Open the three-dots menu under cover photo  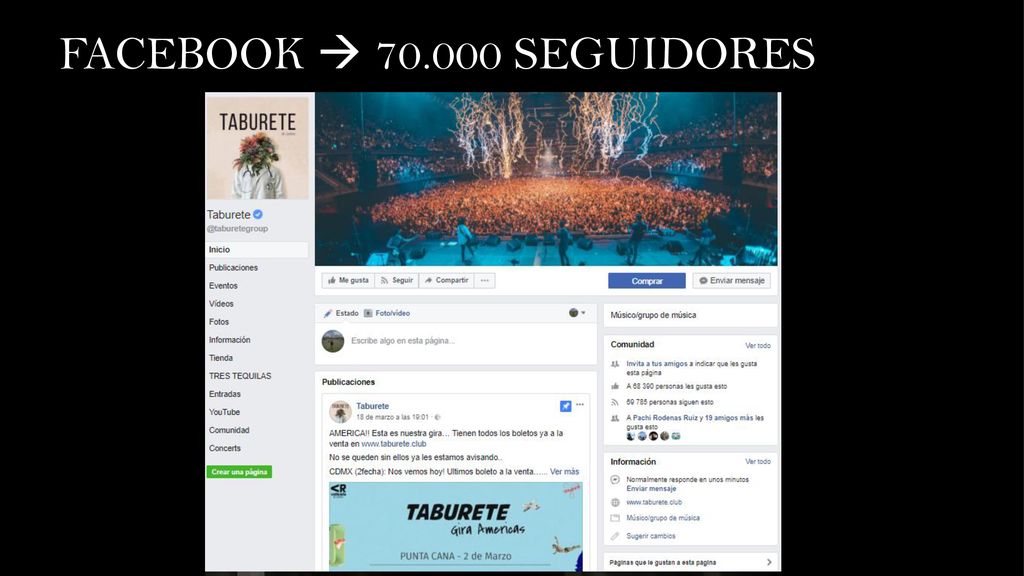coord(485,280)
